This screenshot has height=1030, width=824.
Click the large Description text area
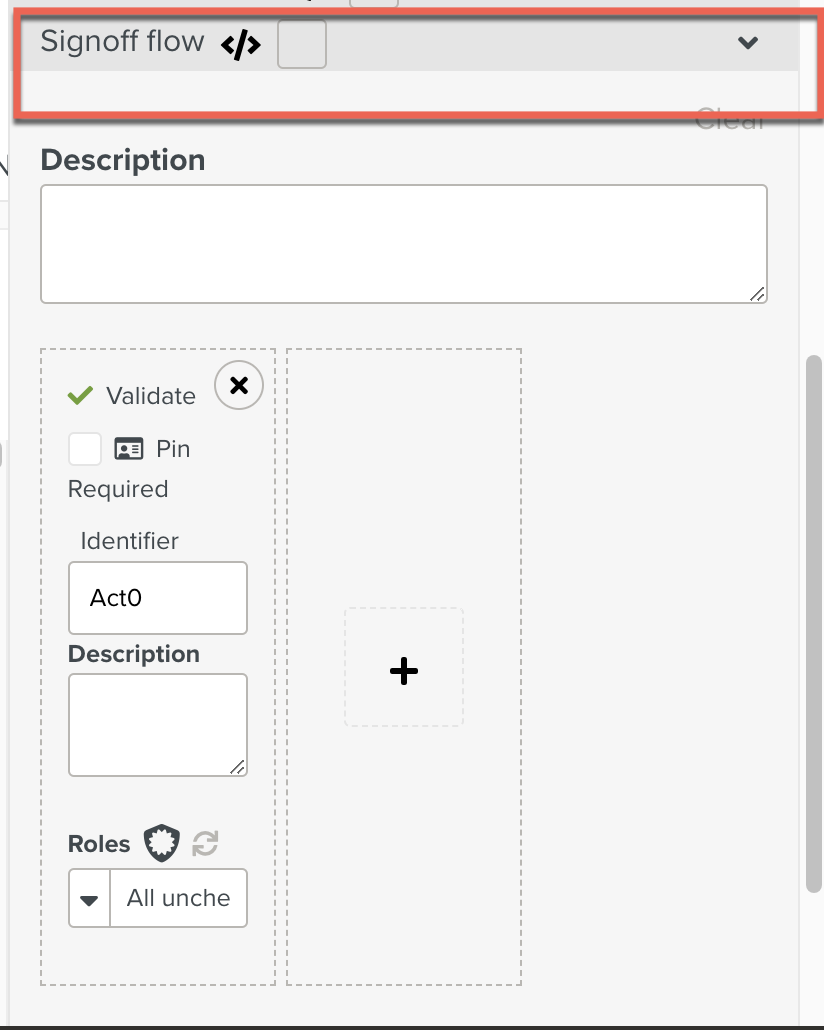[x=403, y=243]
